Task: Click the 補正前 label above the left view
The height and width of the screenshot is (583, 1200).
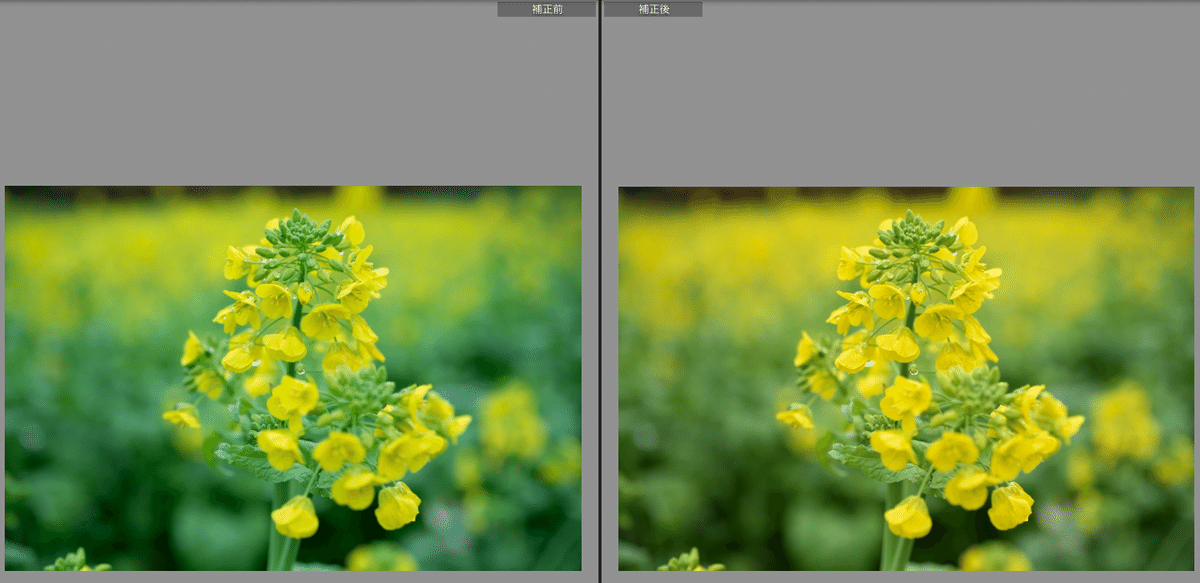Action: point(546,9)
